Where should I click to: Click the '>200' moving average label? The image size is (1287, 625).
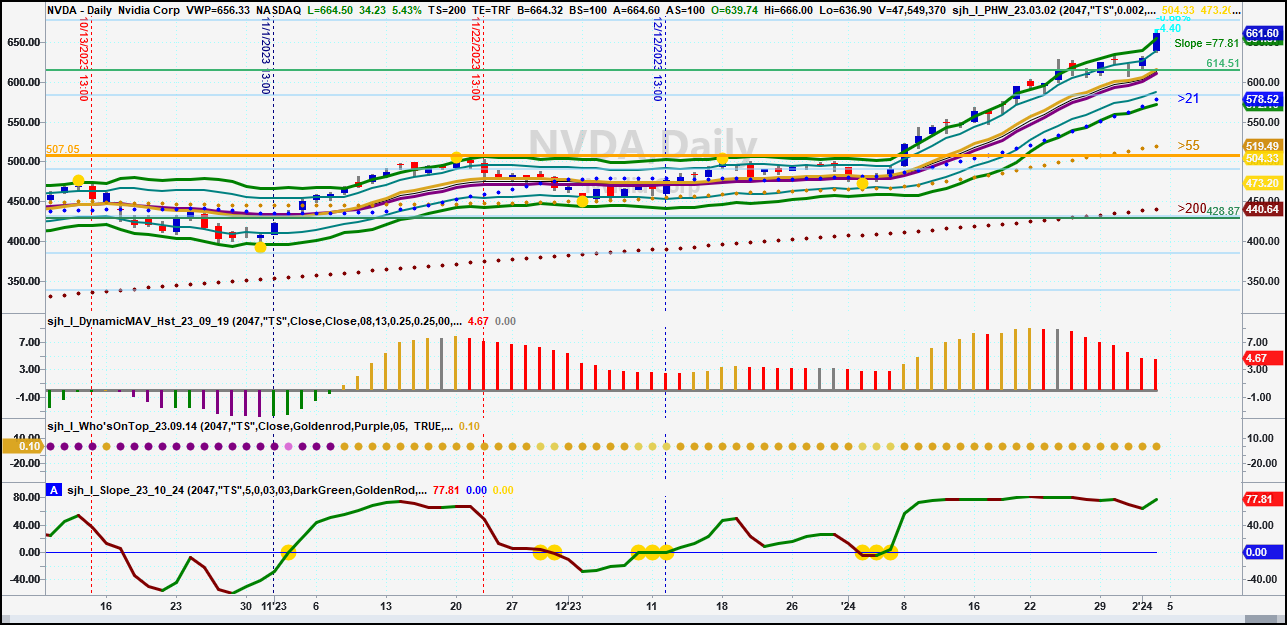tap(1192, 208)
